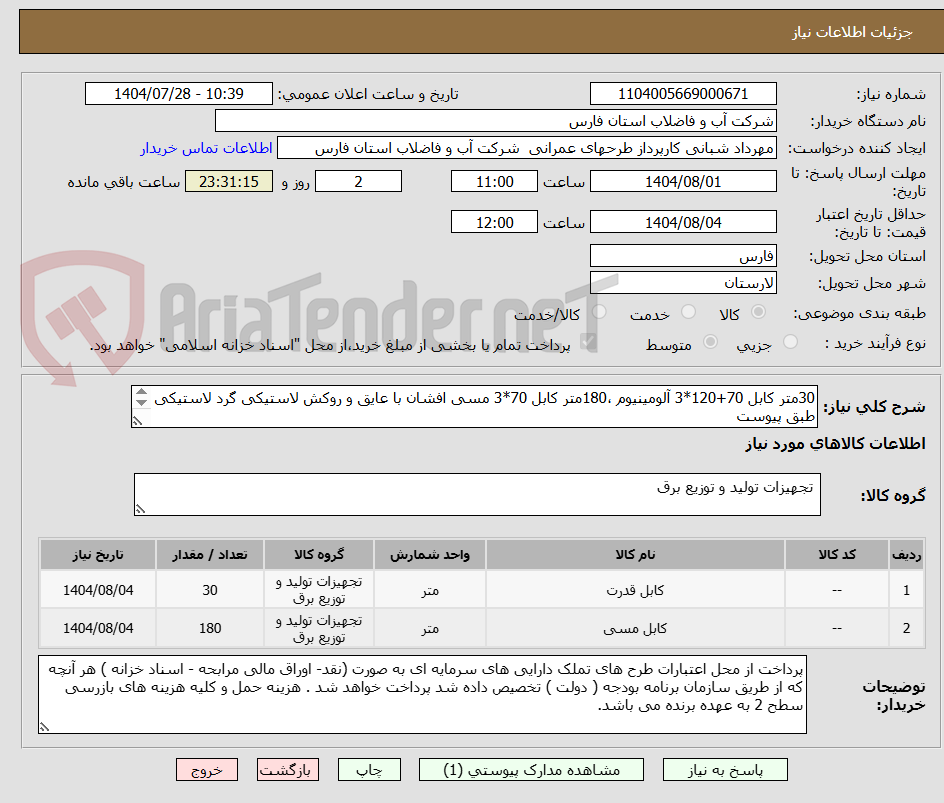Click the خروج (Exit) button
Viewport: 944px width, 803px height.
click(x=207, y=769)
